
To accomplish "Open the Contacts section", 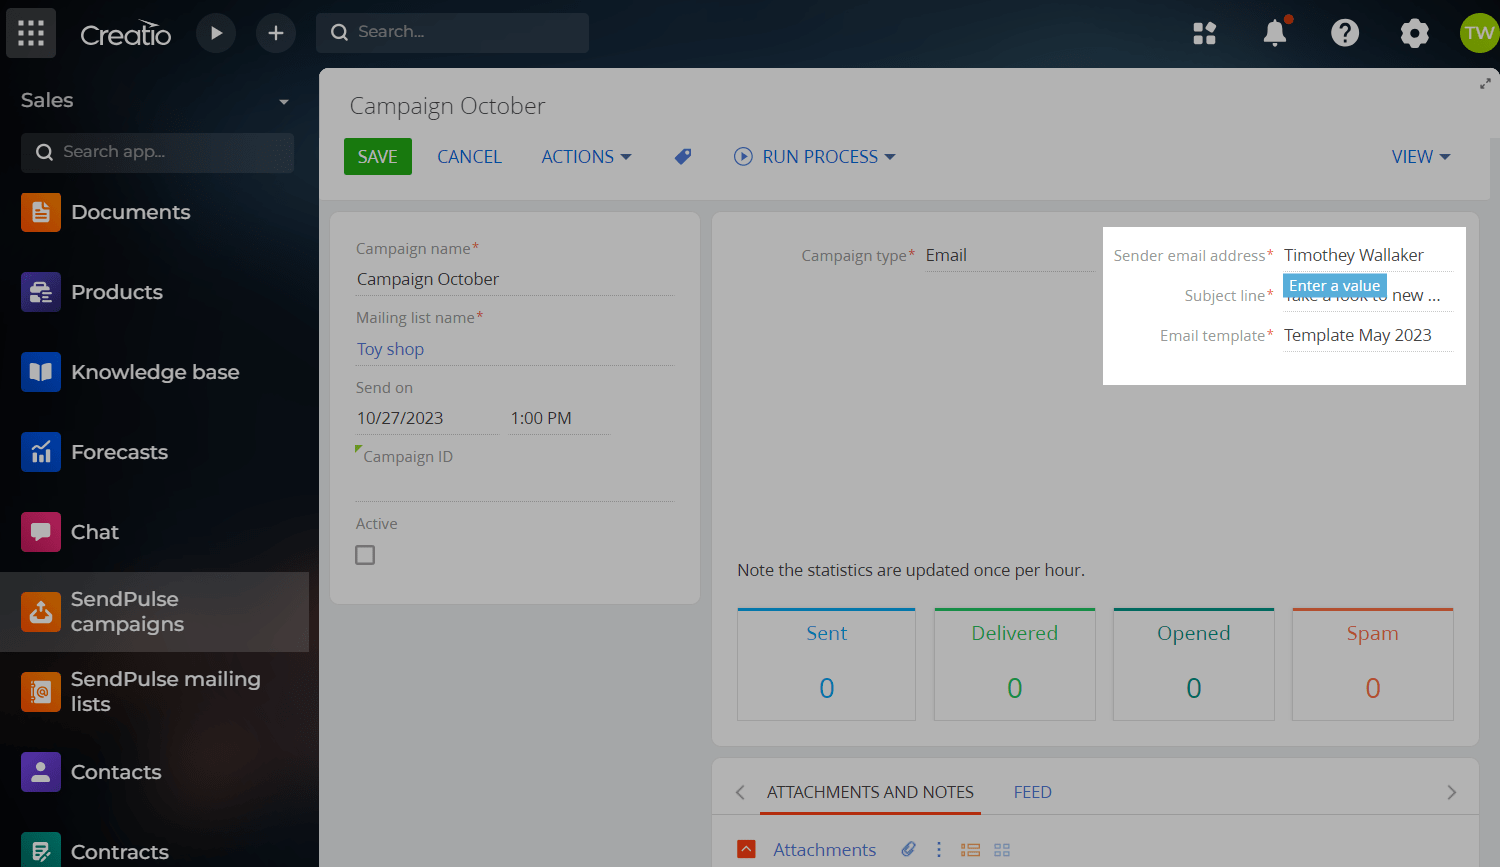I will tap(155, 772).
